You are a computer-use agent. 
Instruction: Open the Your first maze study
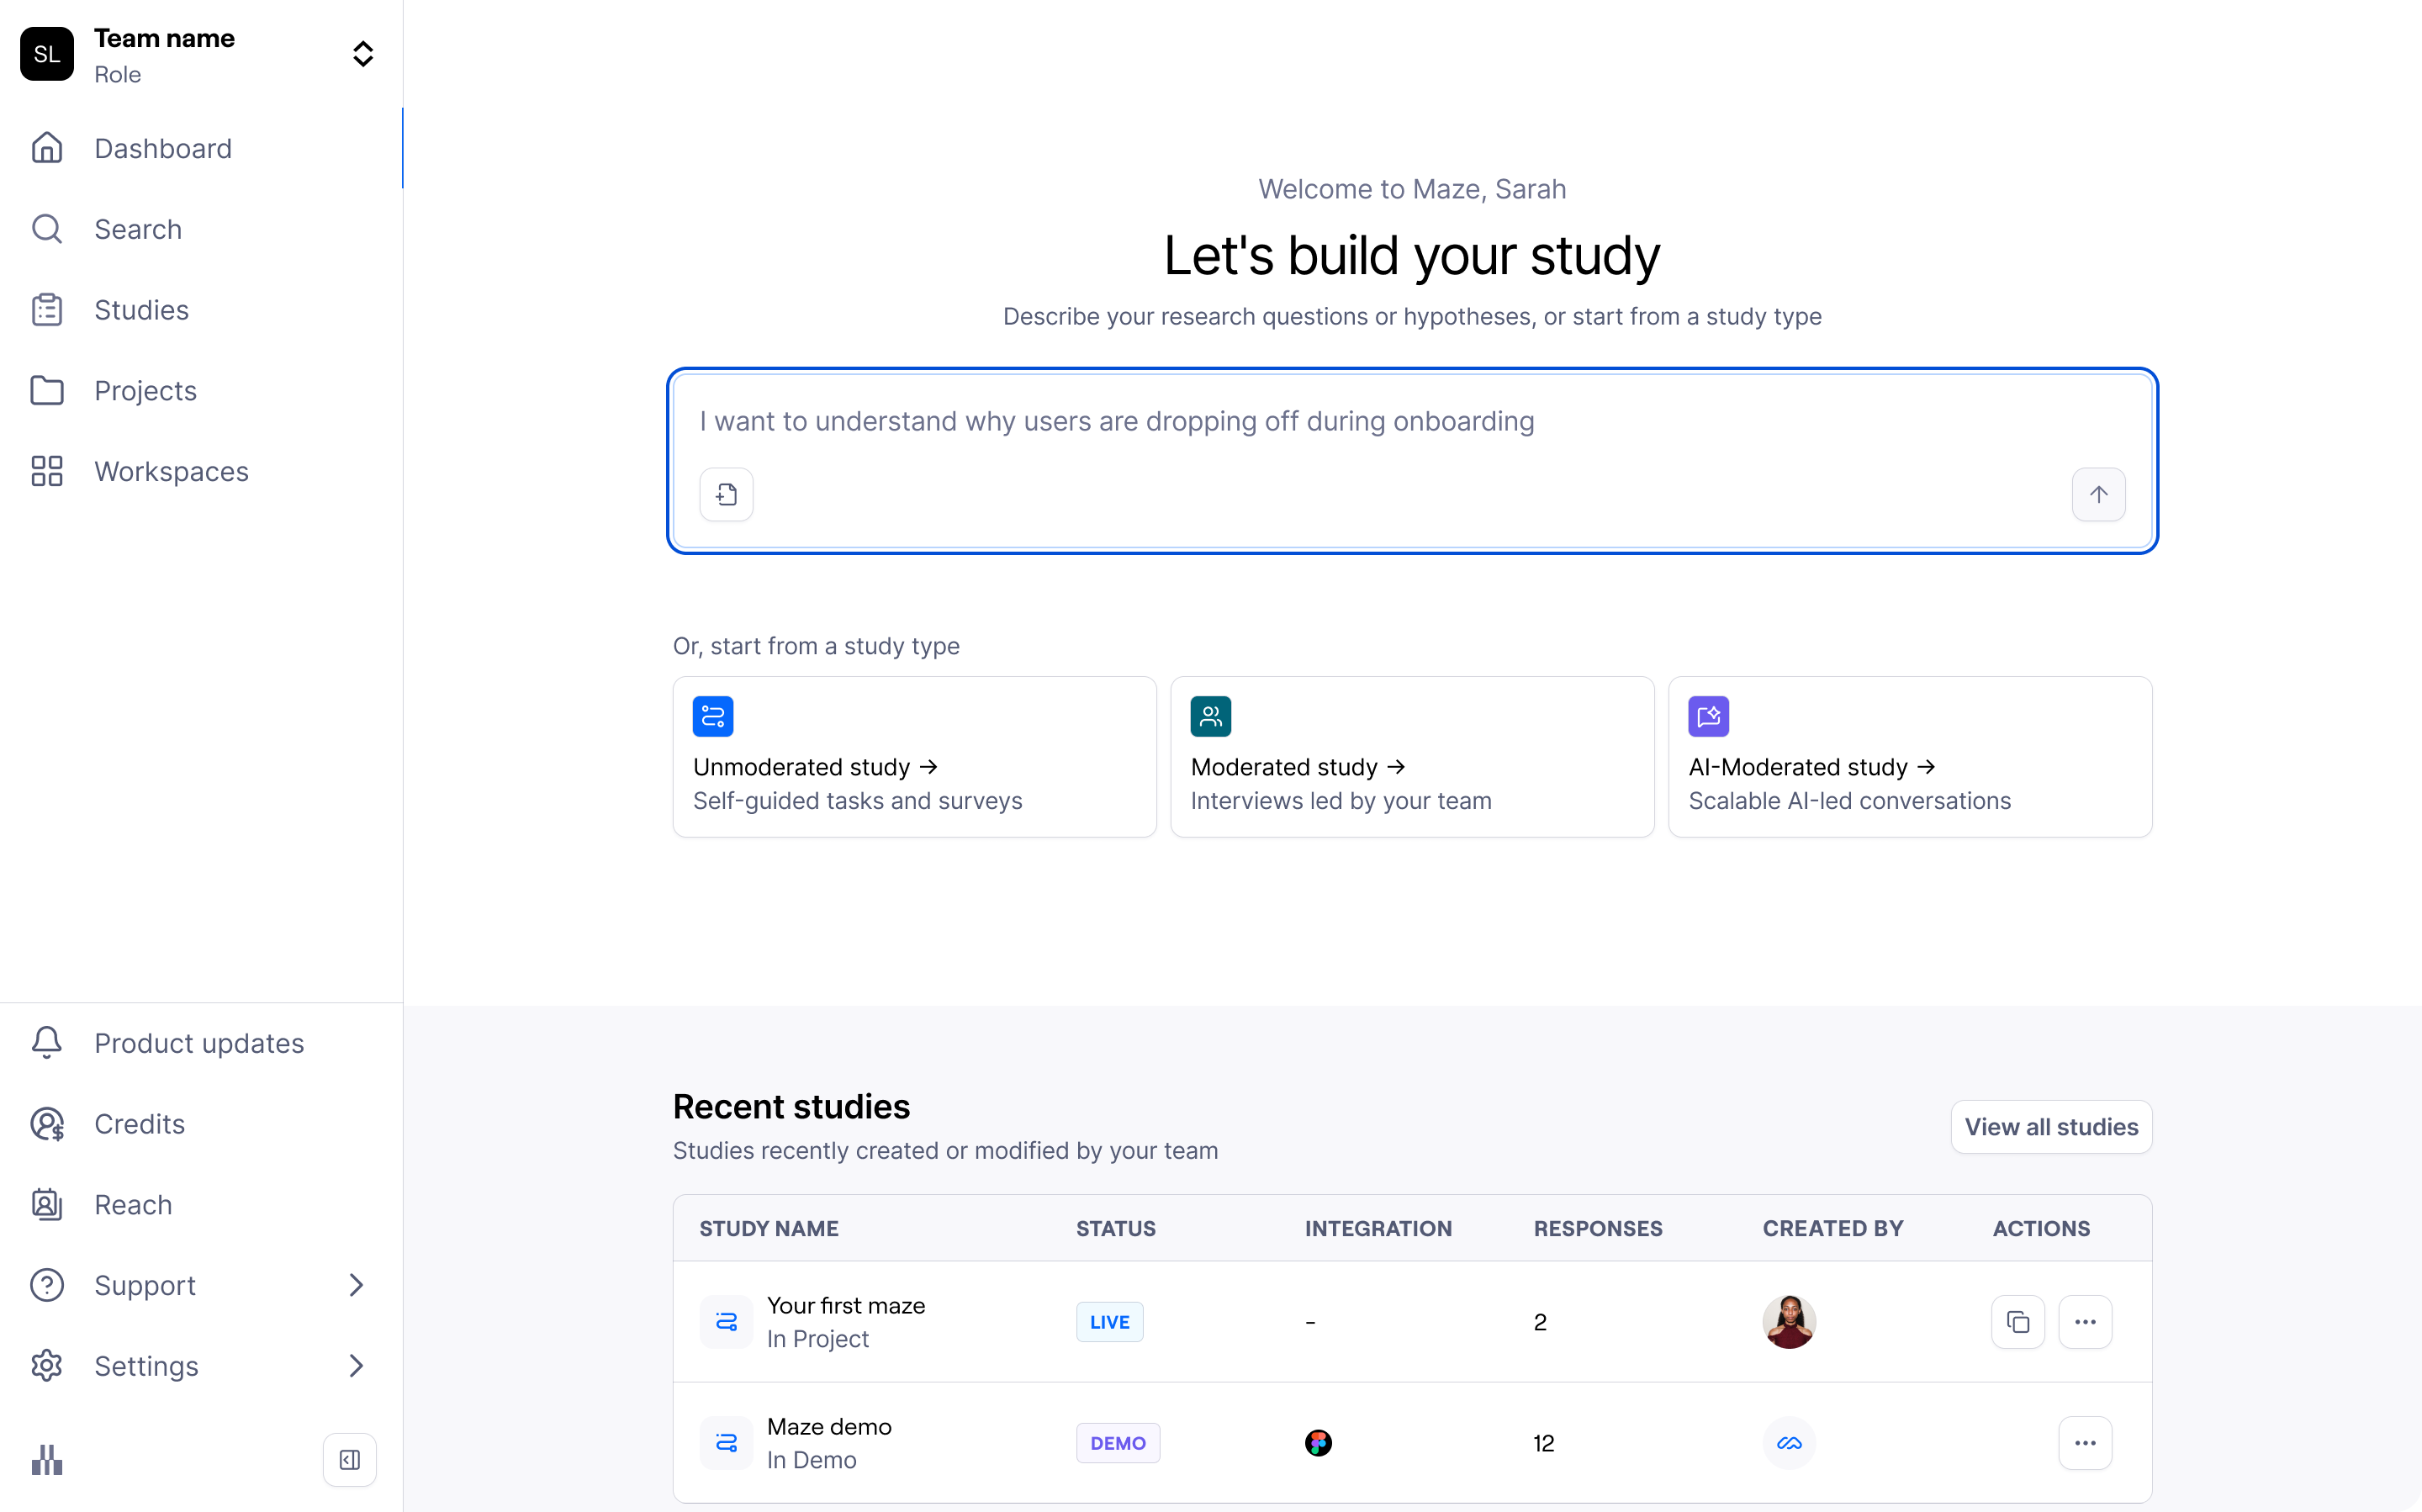pos(846,1306)
